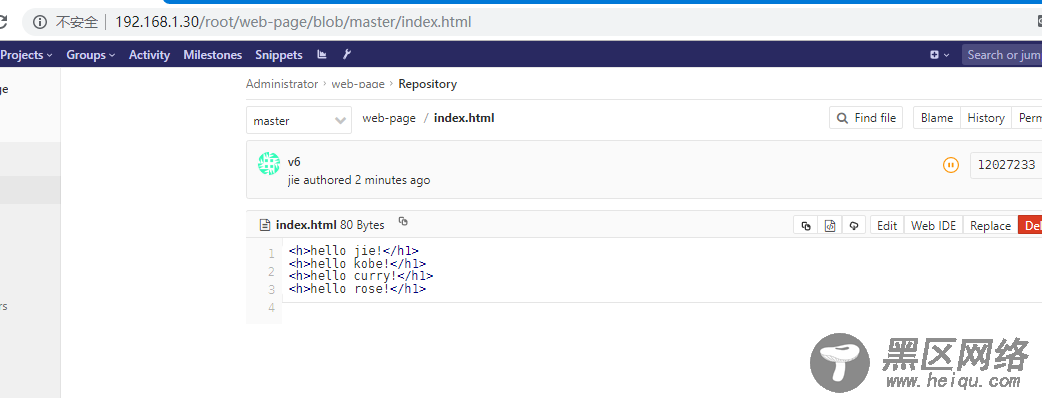
Task: Click the browser address bar URL
Action: coord(293,22)
